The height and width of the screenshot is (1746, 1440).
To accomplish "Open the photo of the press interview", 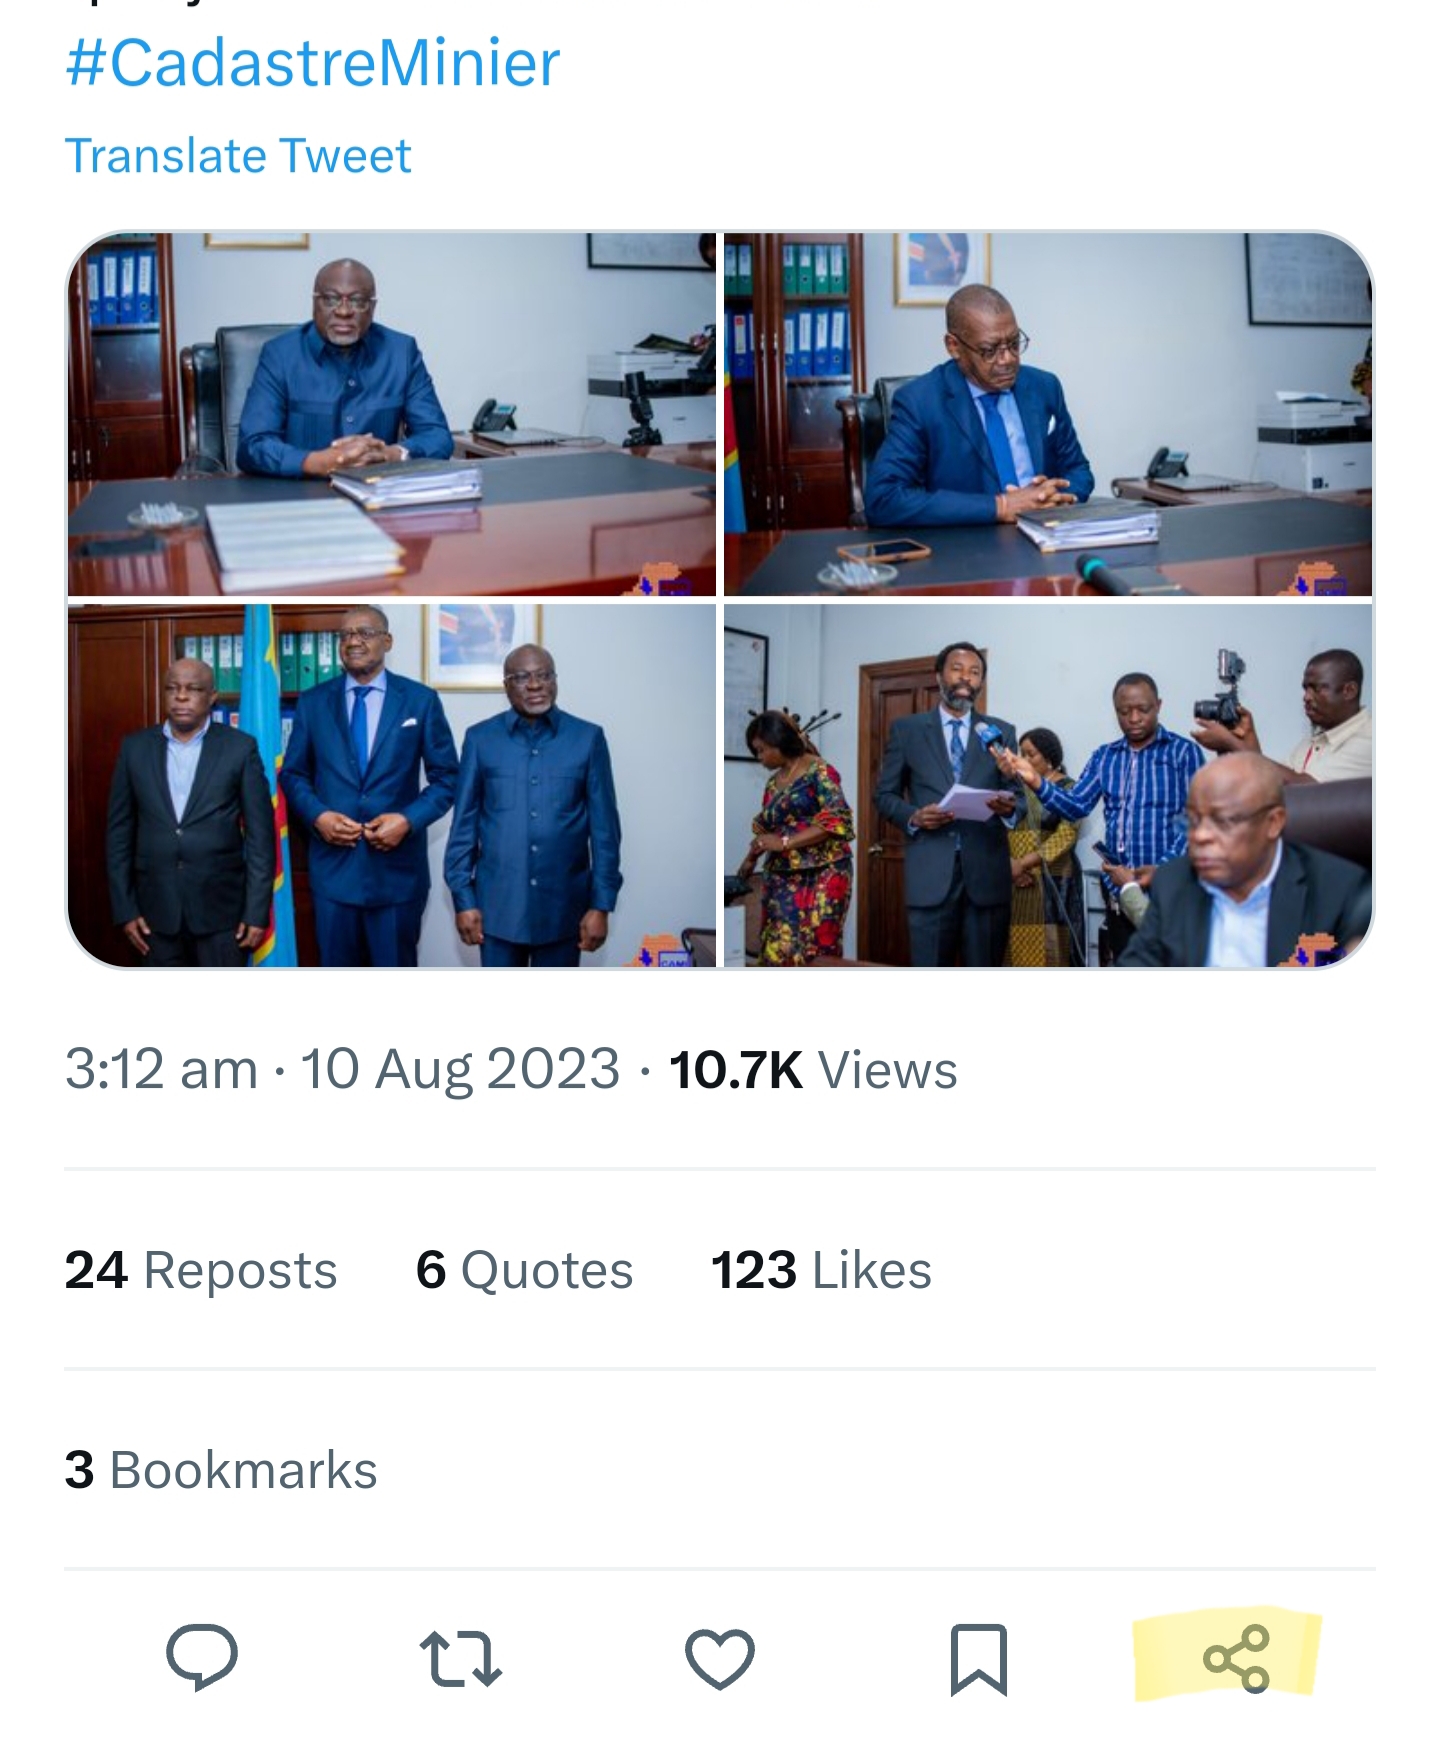I will click(x=1047, y=785).
